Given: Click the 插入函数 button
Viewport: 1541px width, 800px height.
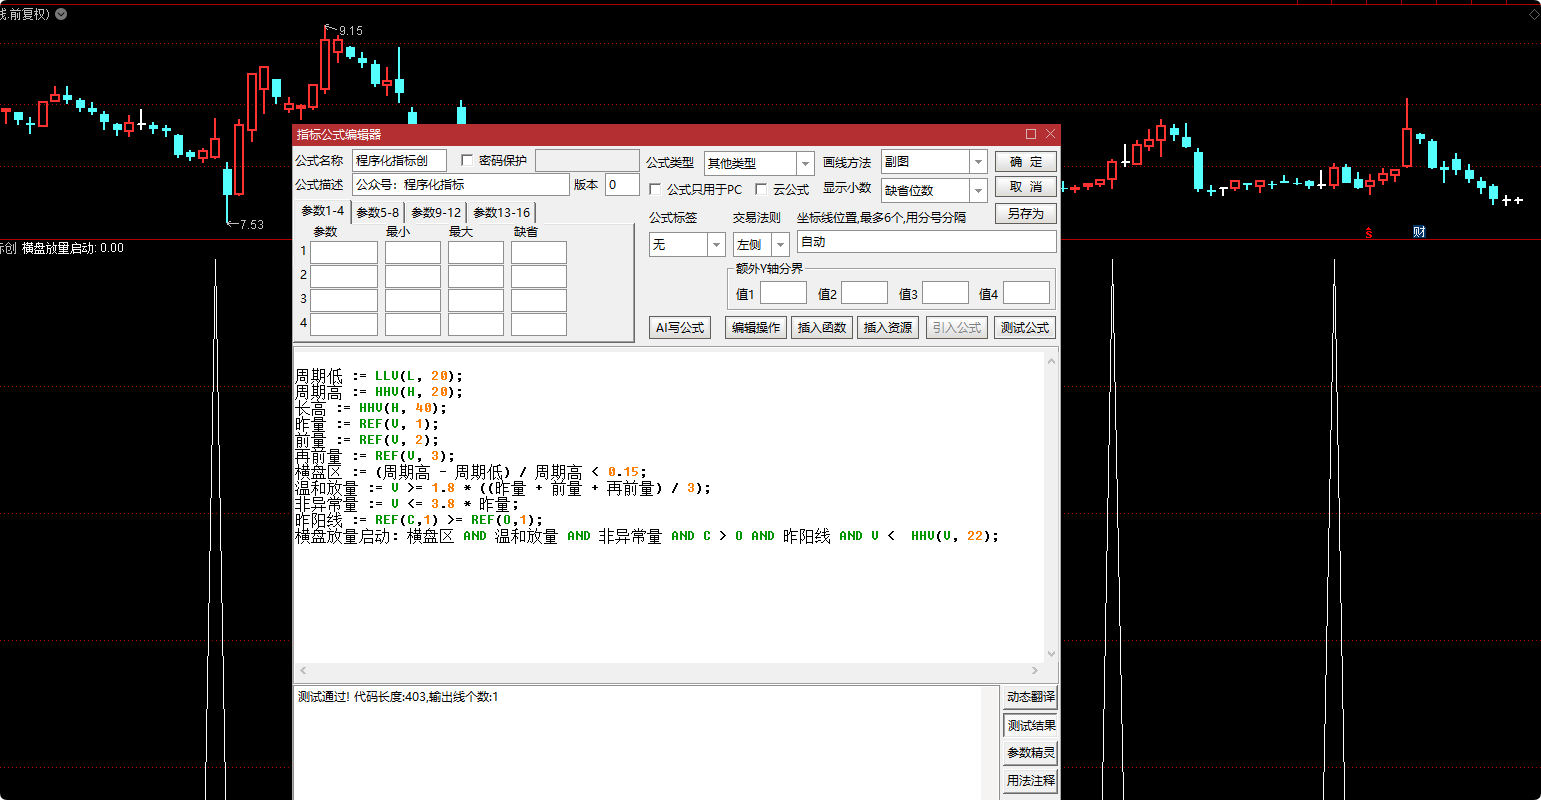Looking at the screenshot, I should [x=821, y=327].
